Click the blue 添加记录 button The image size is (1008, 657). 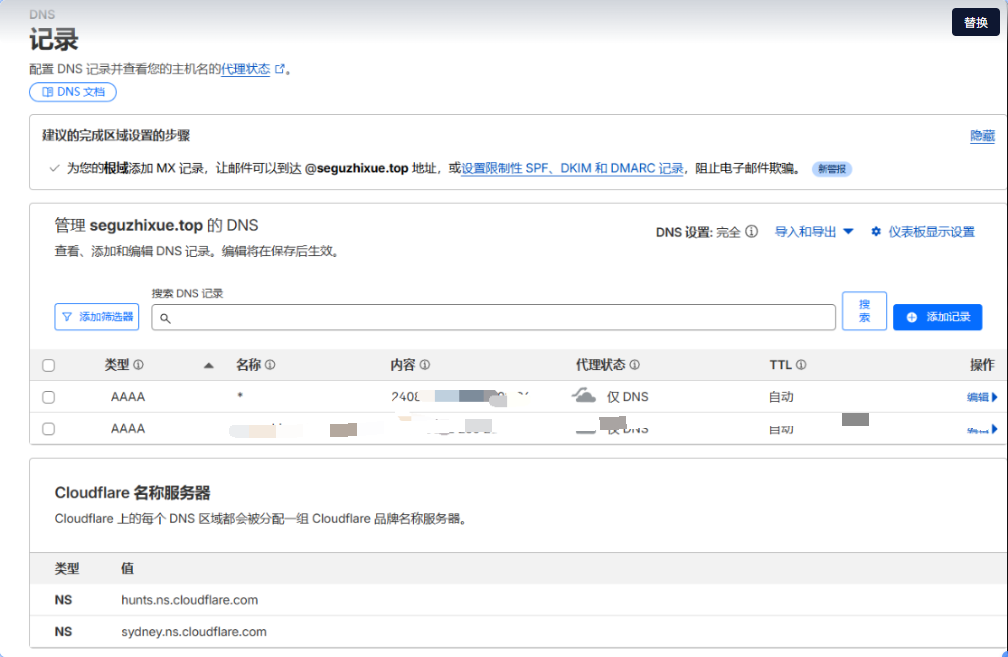click(x=937, y=317)
